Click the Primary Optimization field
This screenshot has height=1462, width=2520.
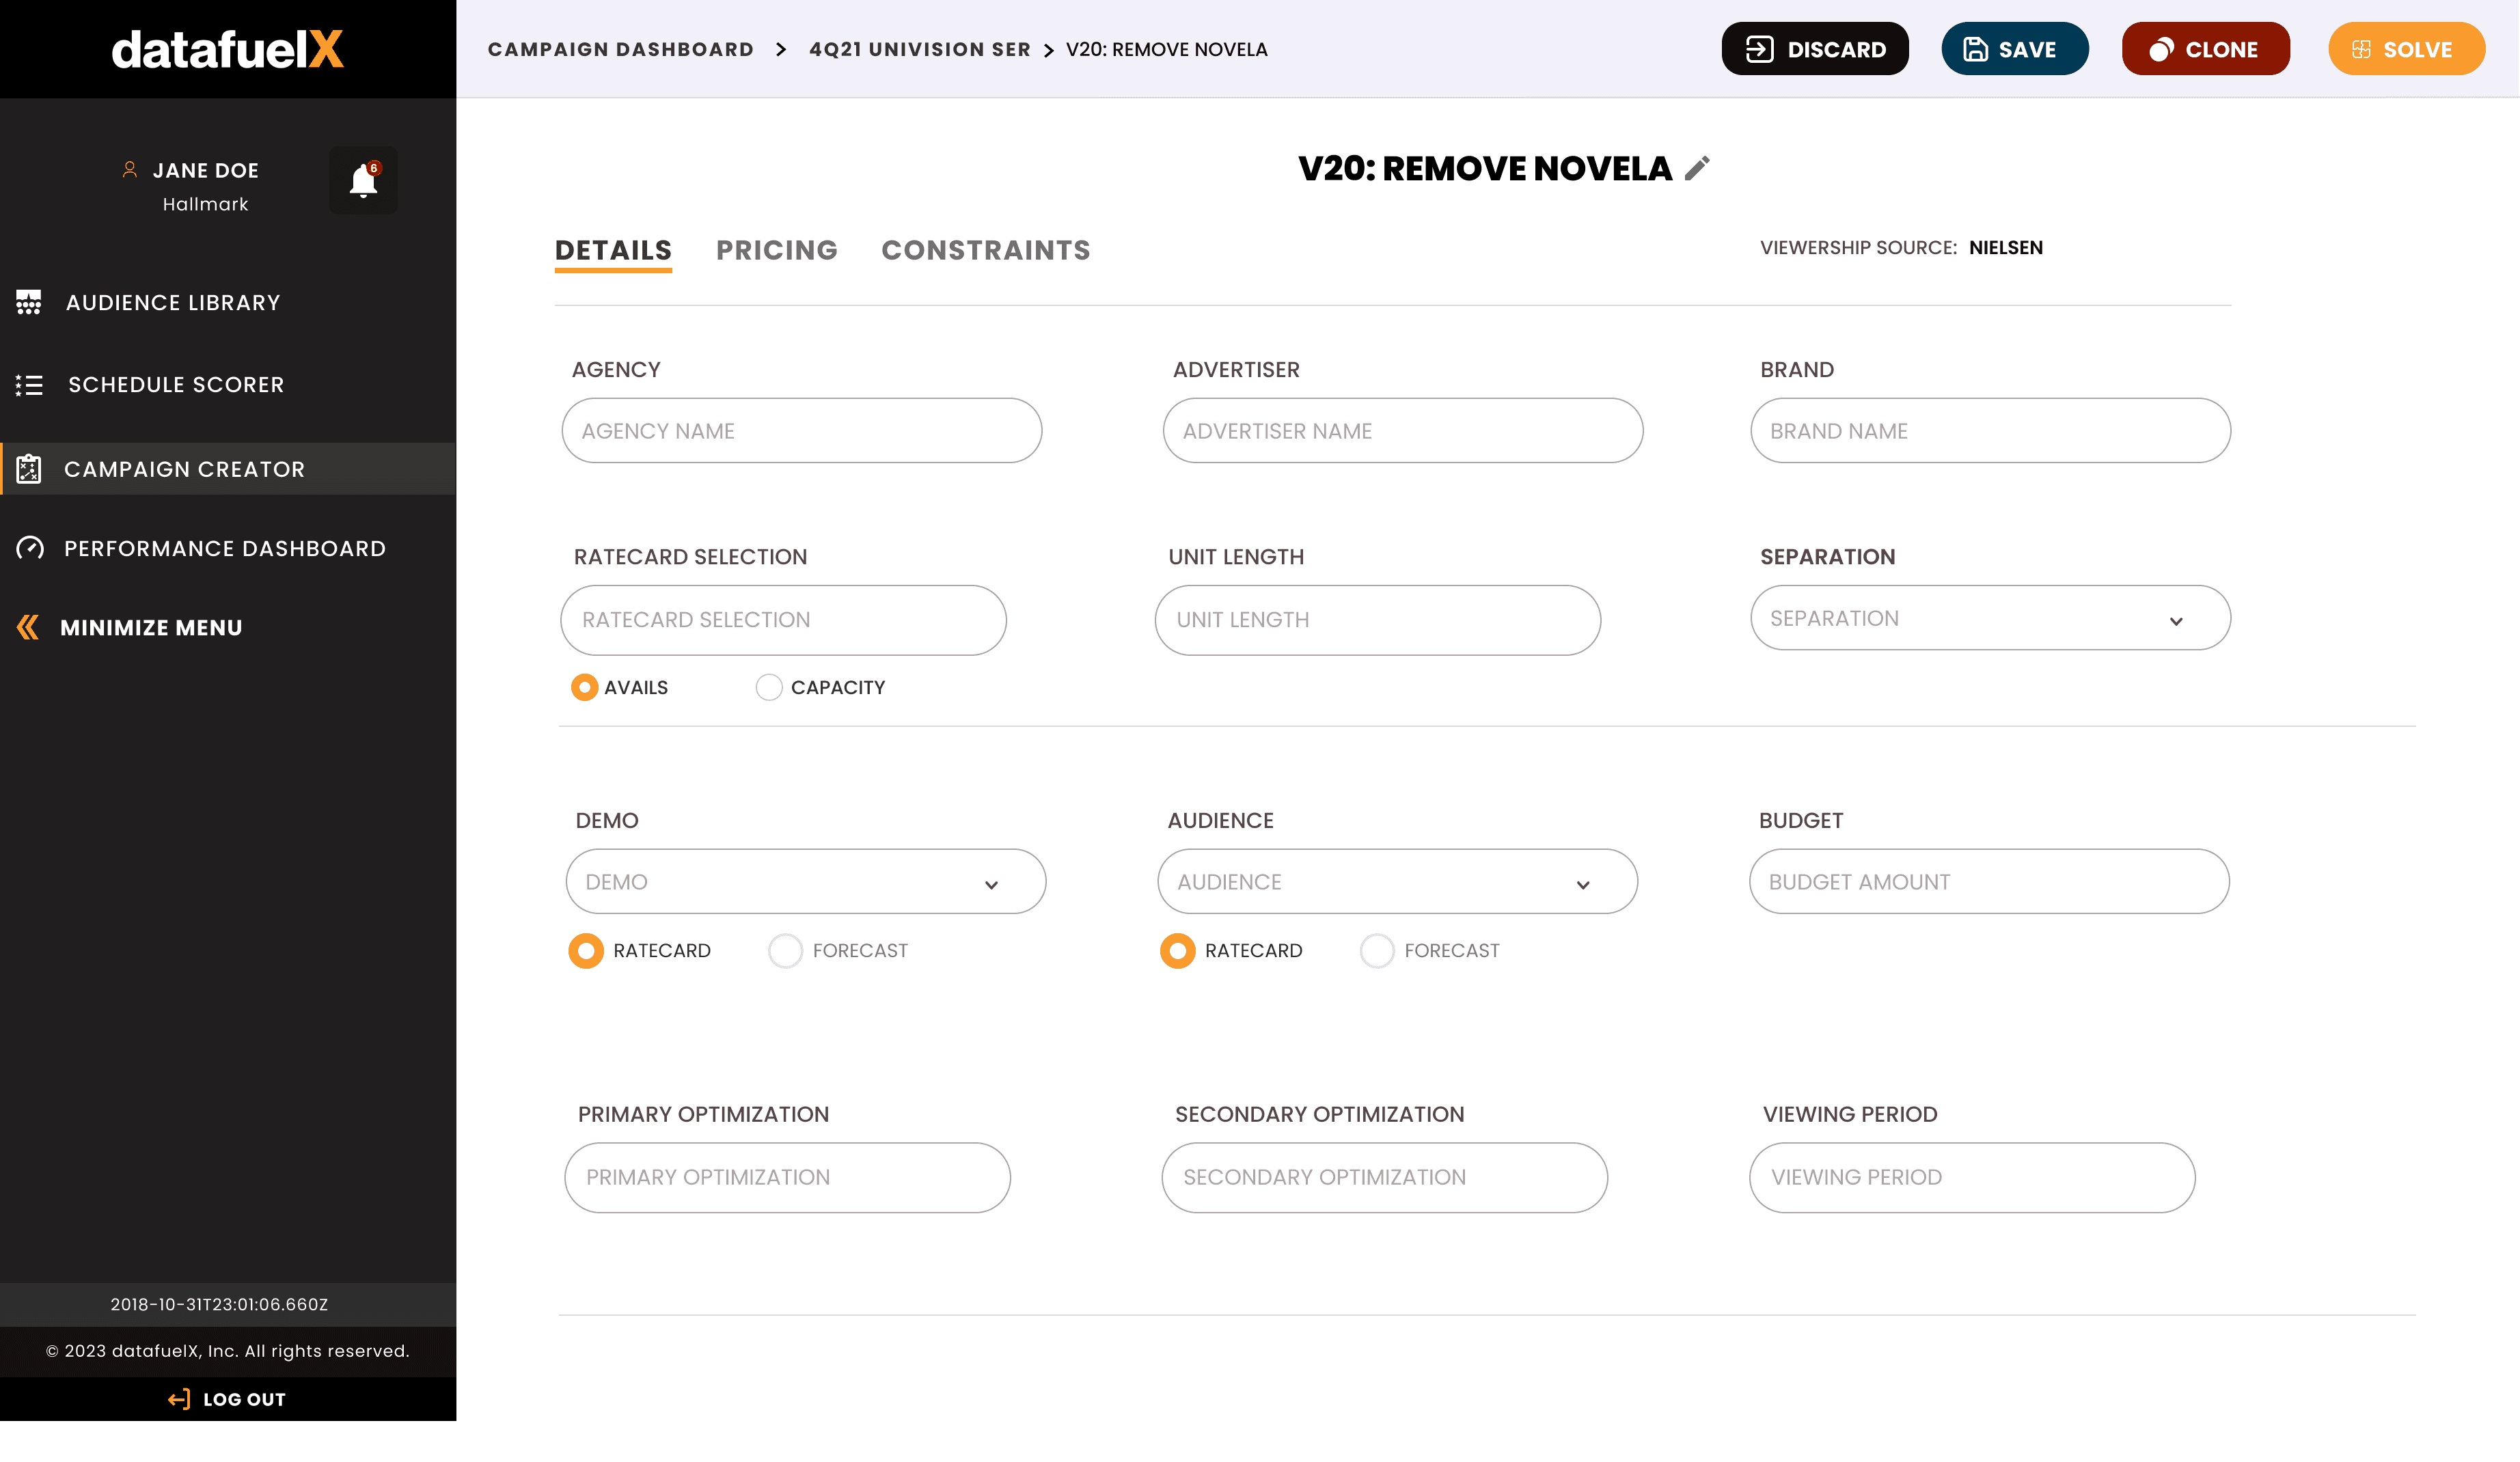[788, 1178]
